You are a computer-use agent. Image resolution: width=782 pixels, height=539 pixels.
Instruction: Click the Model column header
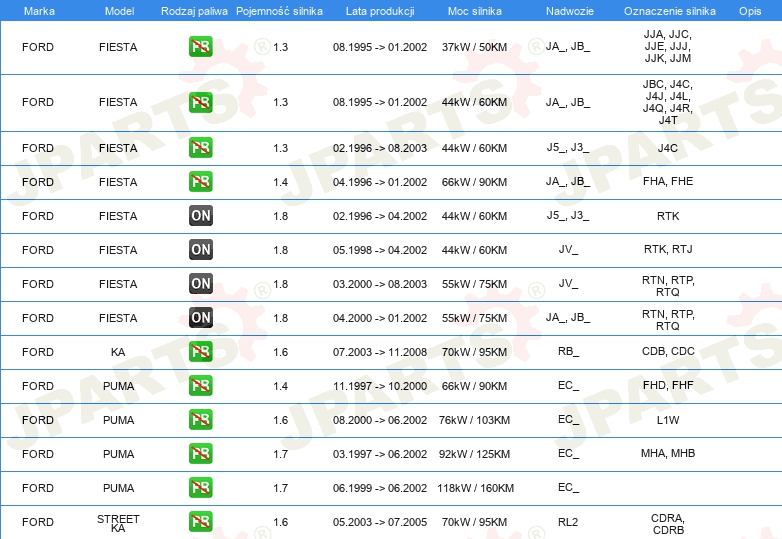[x=119, y=11]
